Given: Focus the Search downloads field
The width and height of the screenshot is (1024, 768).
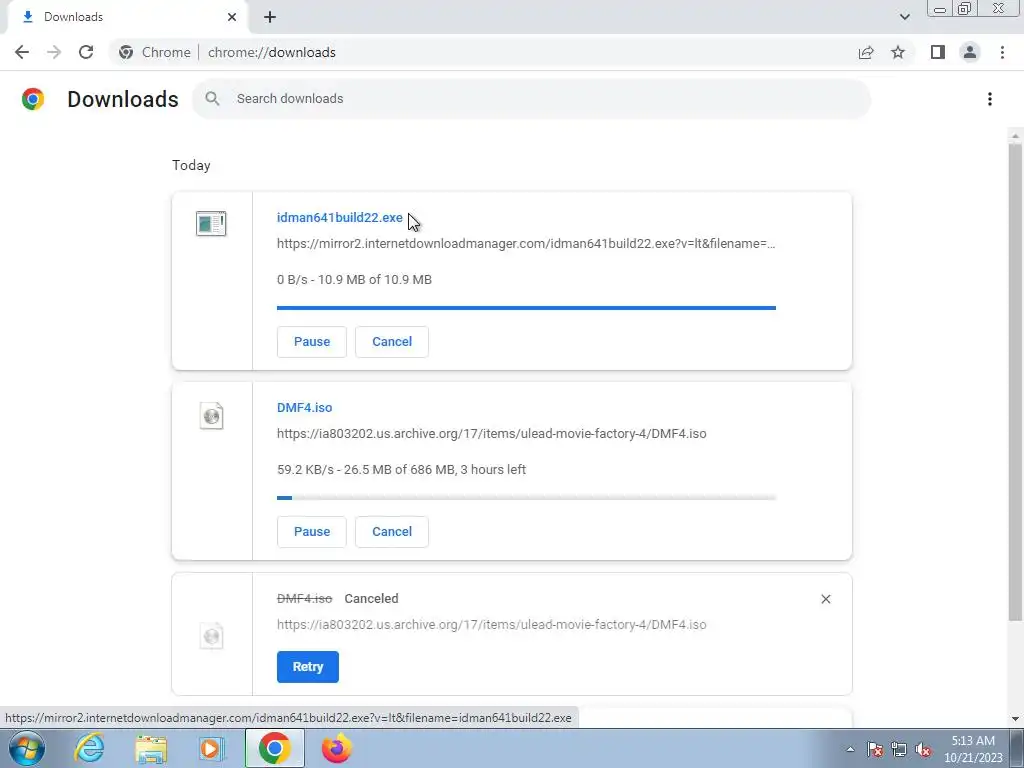Looking at the screenshot, I should [x=531, y=99].
